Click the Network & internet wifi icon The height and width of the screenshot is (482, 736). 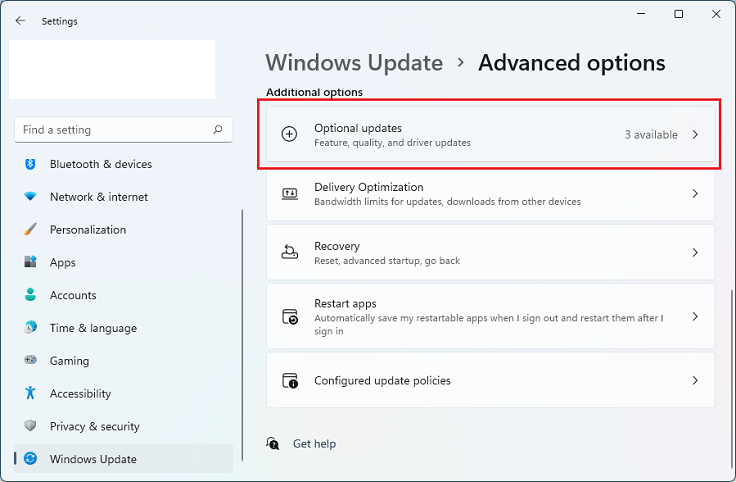tap(30, 197)
